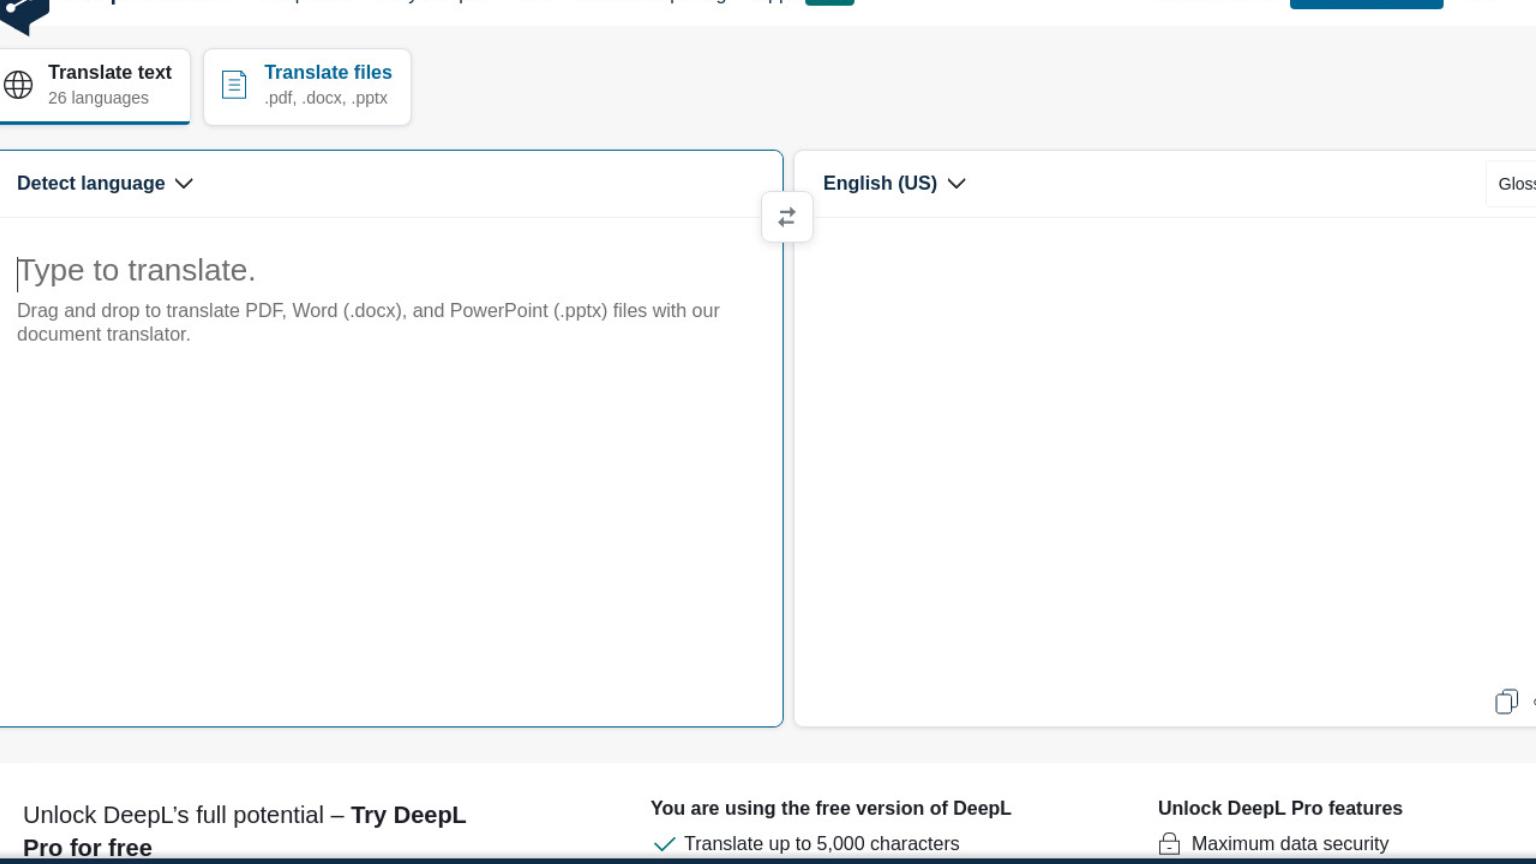
Task: Swap source and target languages
Action: point(787,217)
